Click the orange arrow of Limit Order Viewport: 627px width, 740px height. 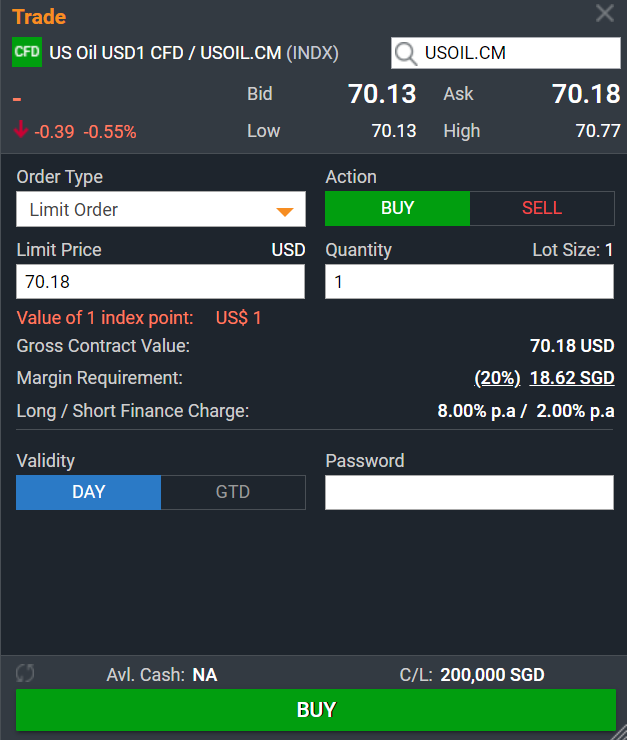click(285, 211)
